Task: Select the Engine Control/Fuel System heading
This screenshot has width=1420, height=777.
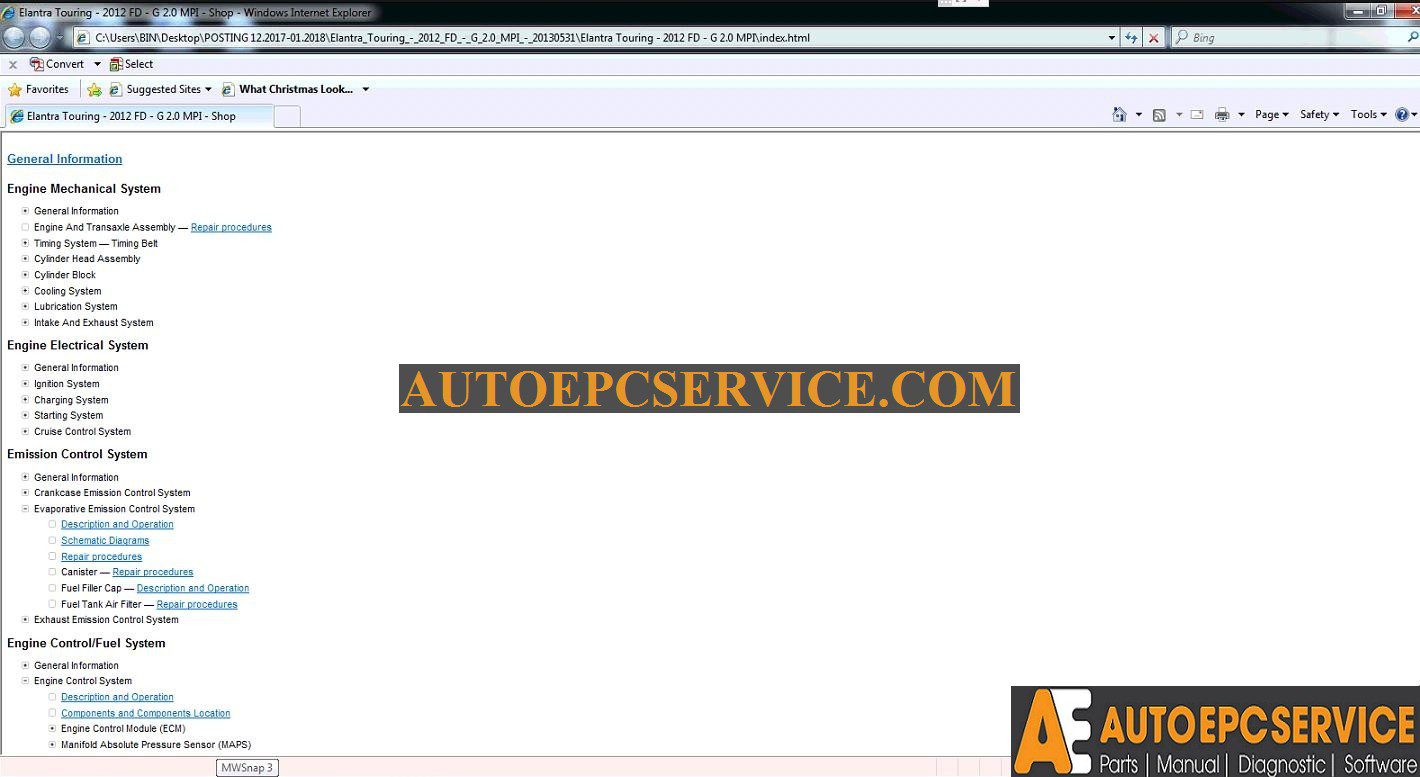Action: 86,643
